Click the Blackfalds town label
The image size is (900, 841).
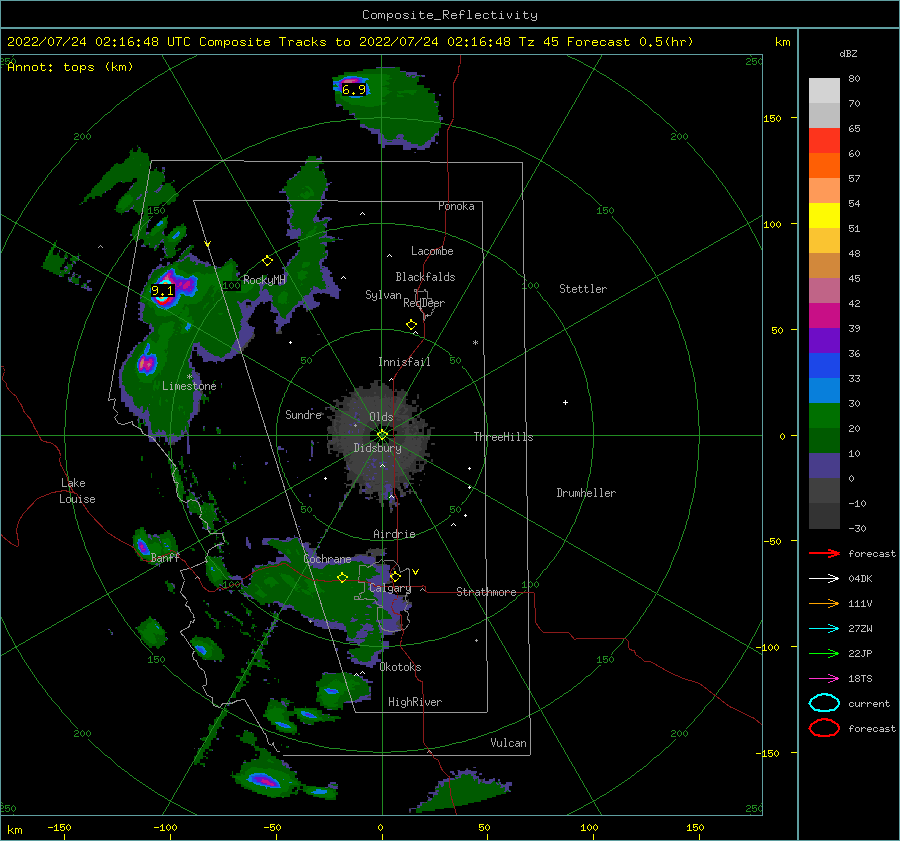(425, 277)
